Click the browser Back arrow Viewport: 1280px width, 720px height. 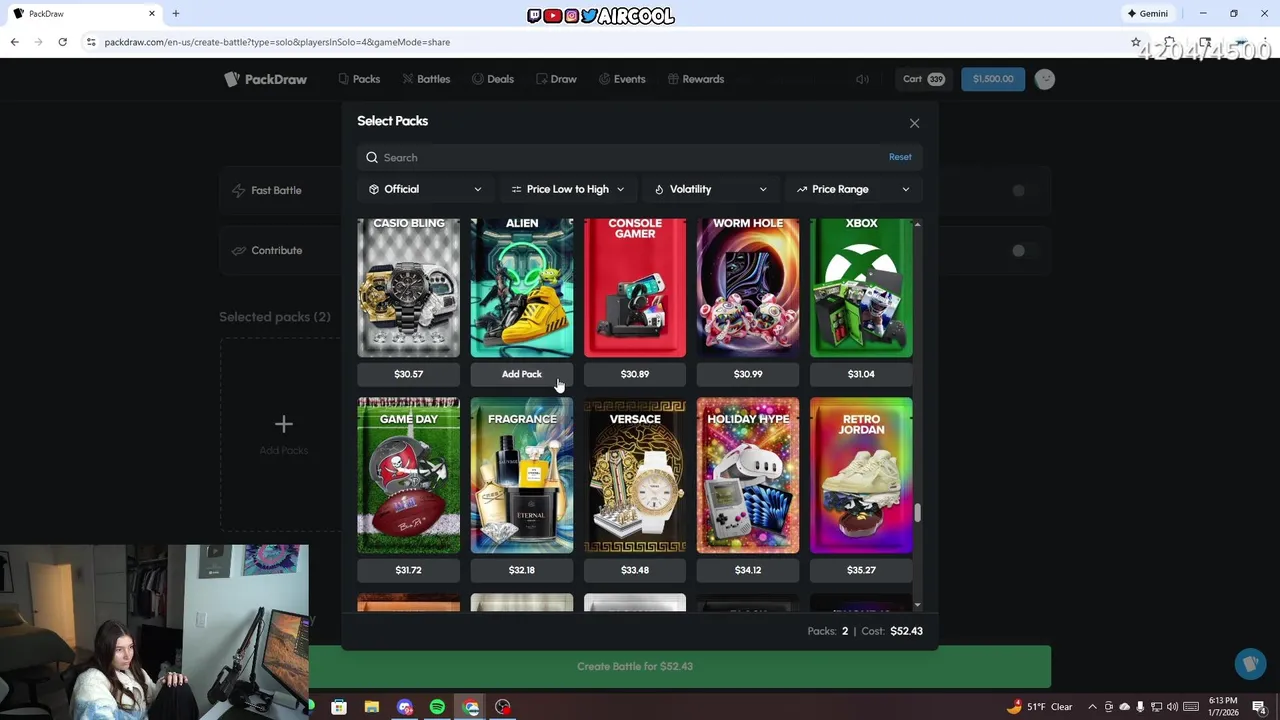[x=14, y=42]
